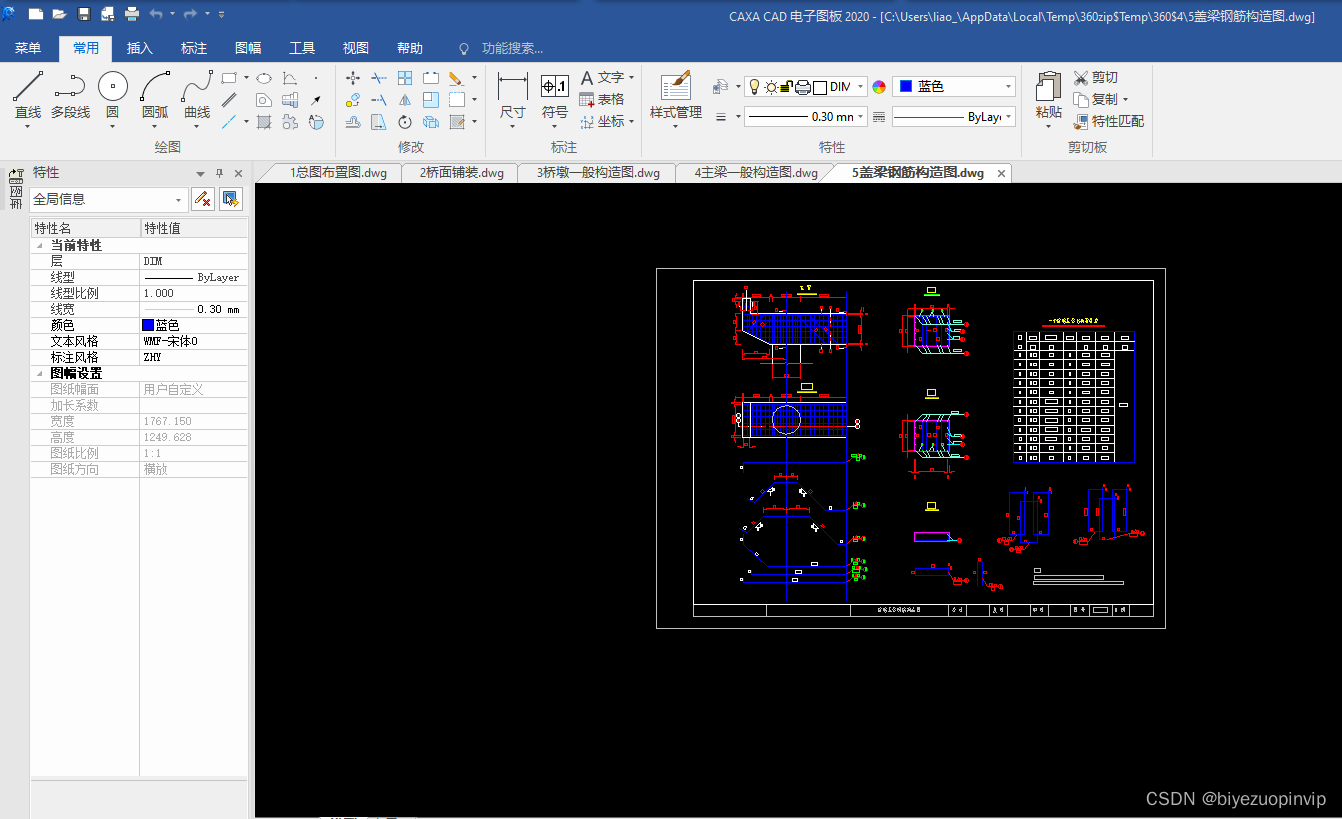Click the 剪切 cut button

point(1095,77)
